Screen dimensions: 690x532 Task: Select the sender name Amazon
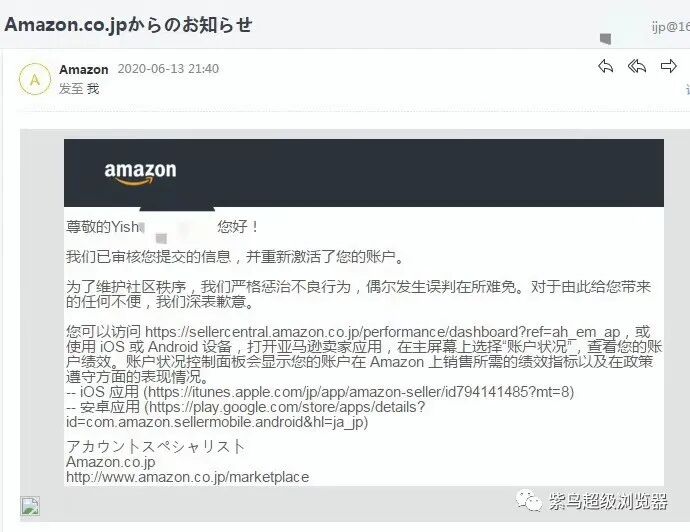coord(84,70)
